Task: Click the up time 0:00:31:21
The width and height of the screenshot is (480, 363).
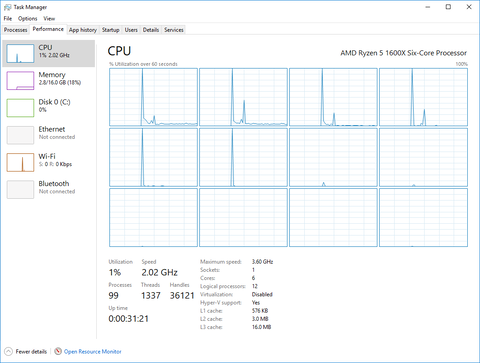Action: 128,319
